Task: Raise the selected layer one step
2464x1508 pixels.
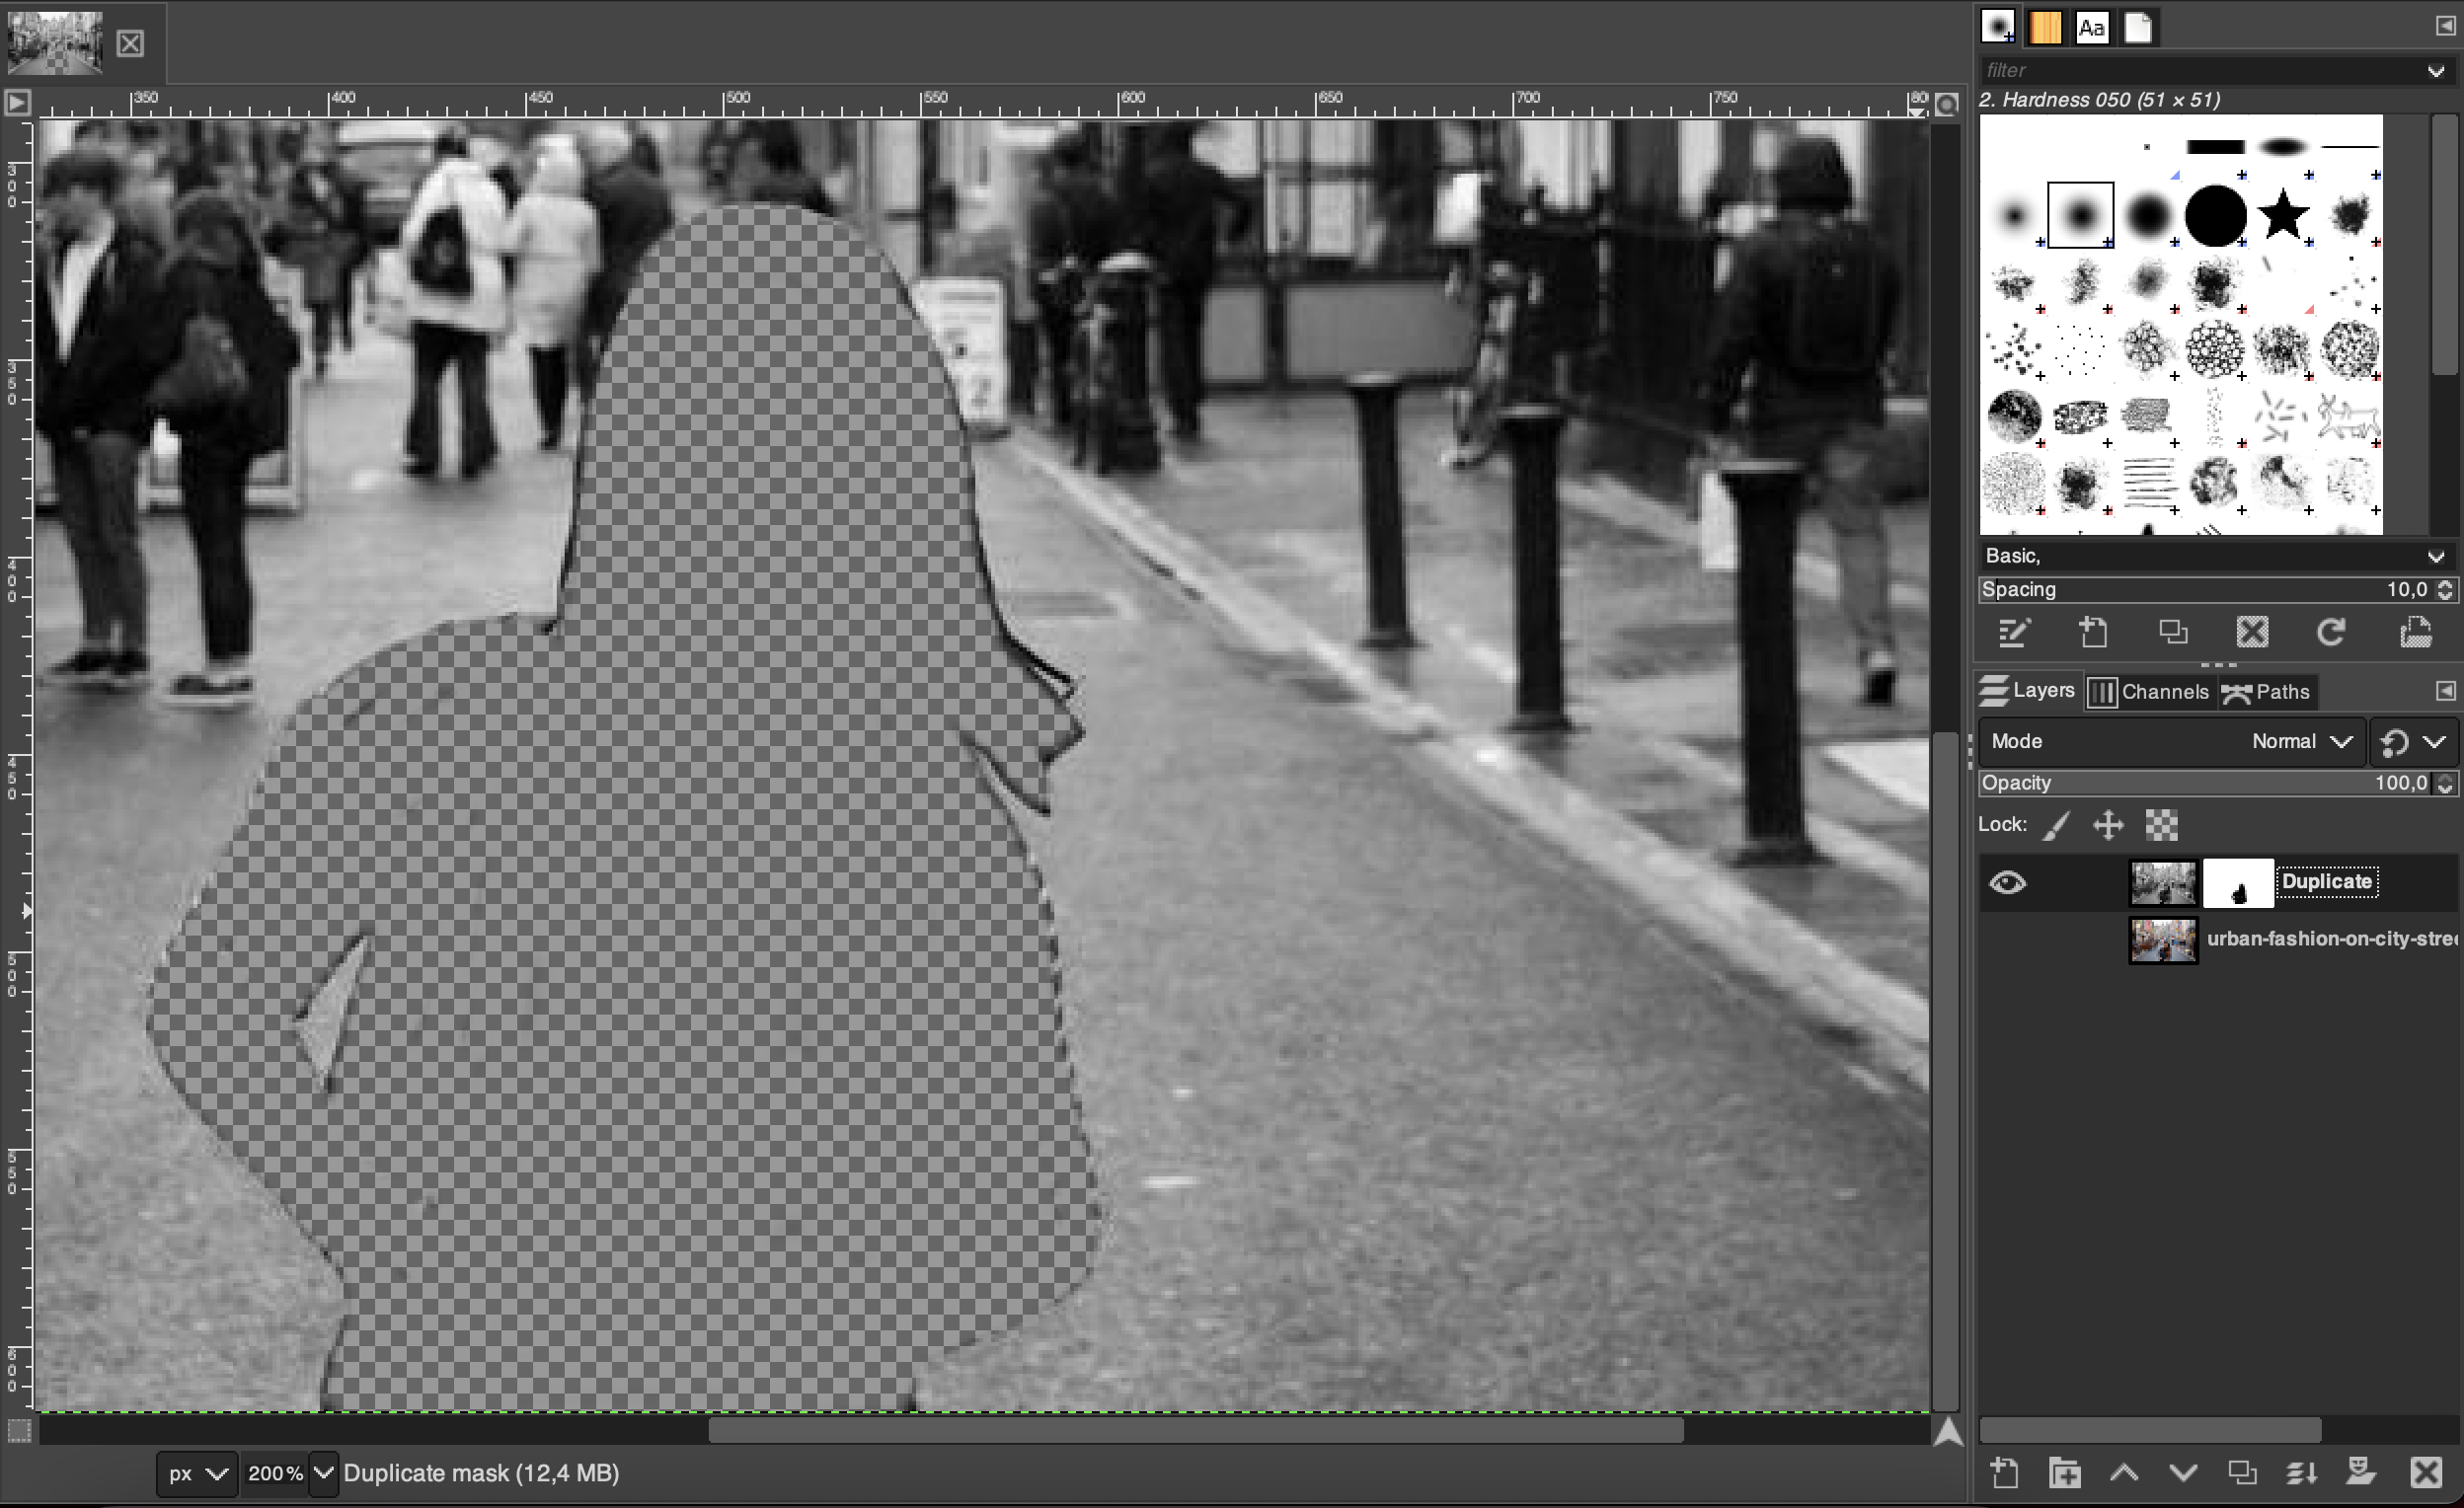Action: coord(2123,1472)
